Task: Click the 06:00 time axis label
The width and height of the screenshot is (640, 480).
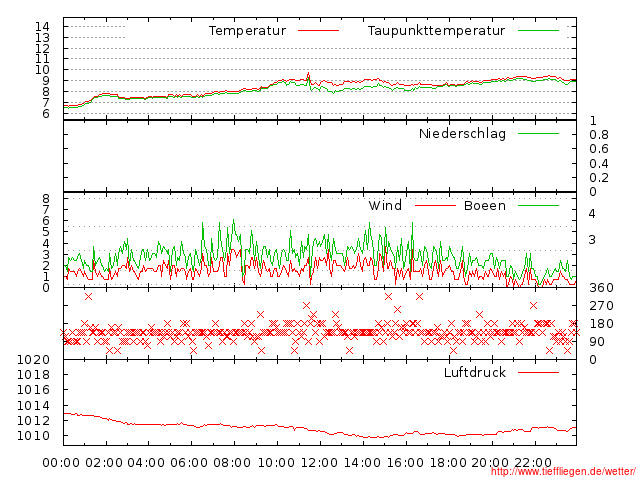Action: point(189,463)
